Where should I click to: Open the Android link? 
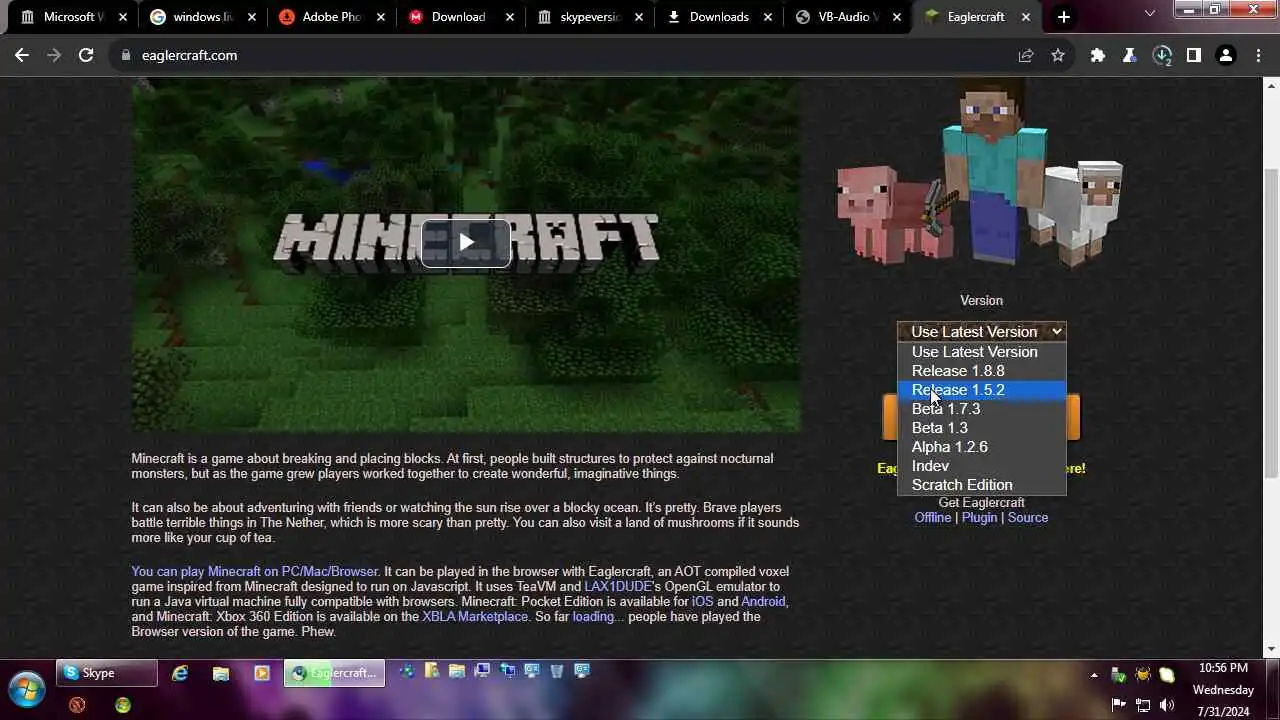pyautogui.click(x=763, y=602)
